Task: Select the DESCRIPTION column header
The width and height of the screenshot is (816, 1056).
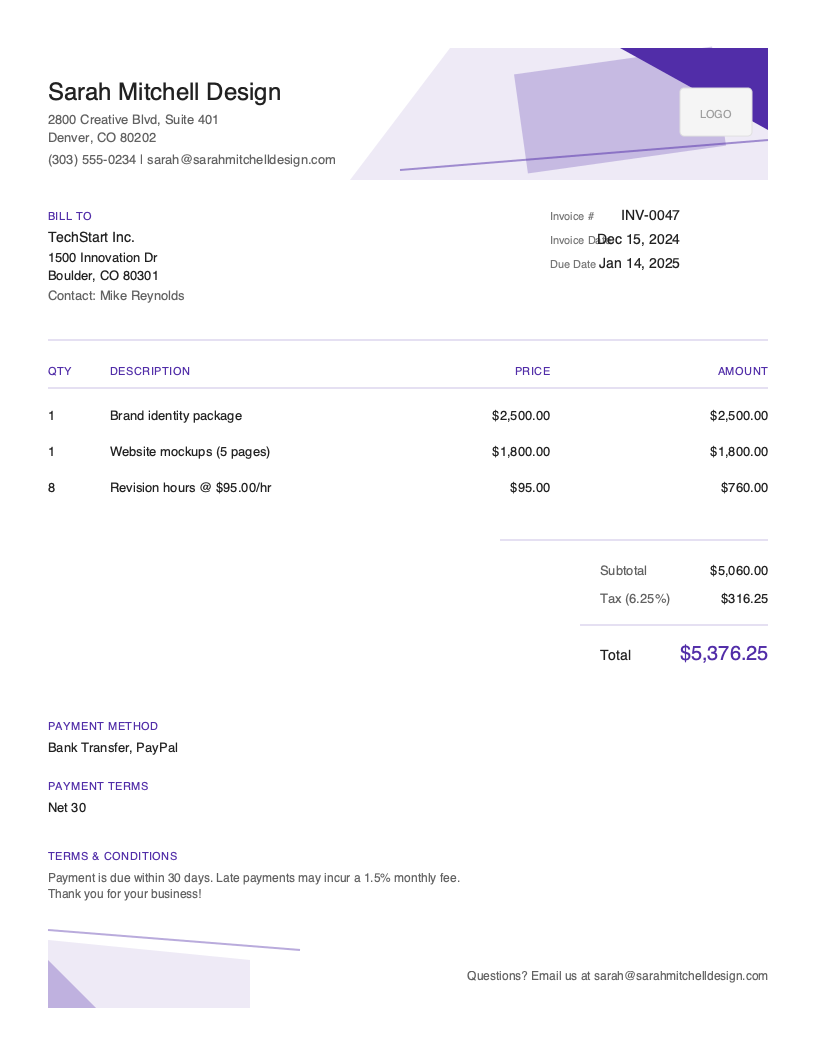Action: coord(150,371)
